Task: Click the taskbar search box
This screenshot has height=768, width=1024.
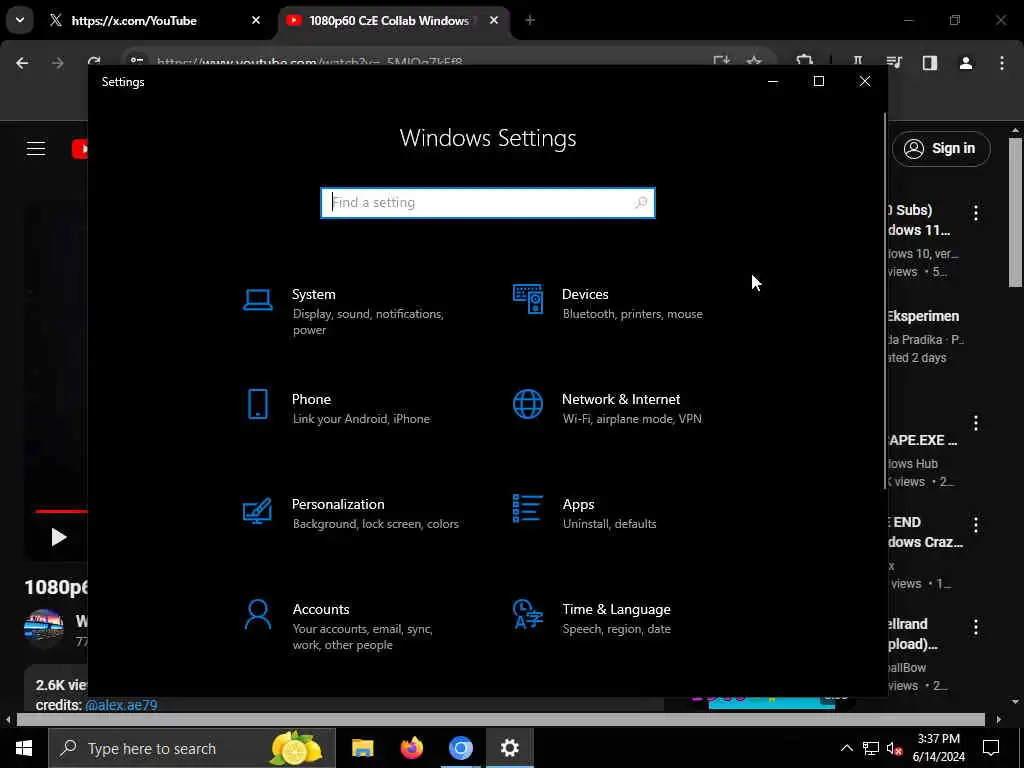Action: [192, 748]
